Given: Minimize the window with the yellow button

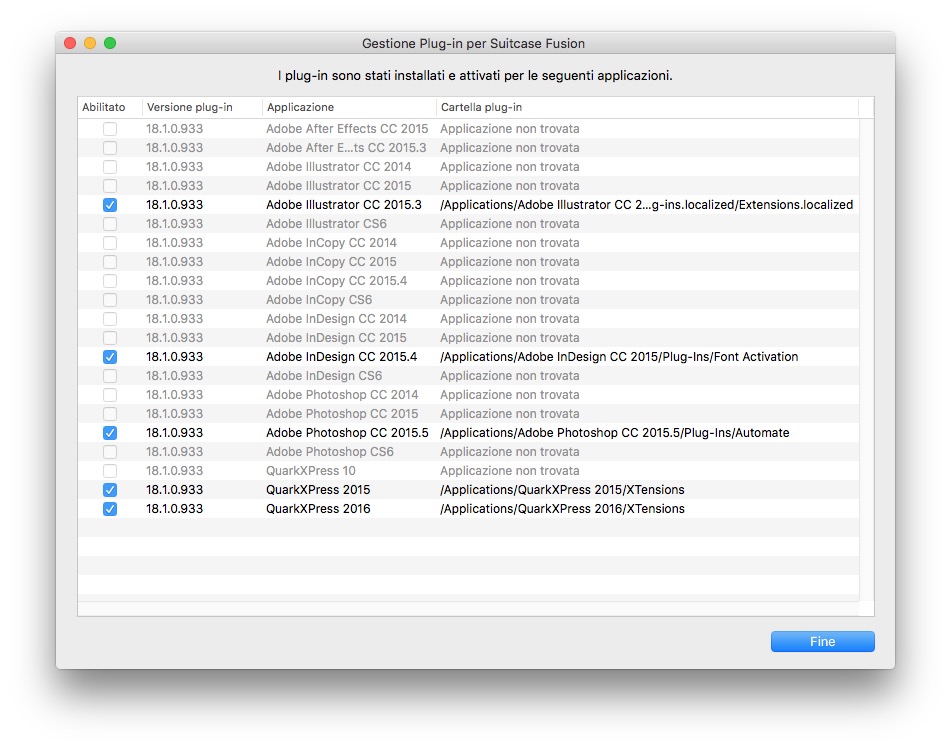Looking at the screenshot, I should tap(90, 43).
